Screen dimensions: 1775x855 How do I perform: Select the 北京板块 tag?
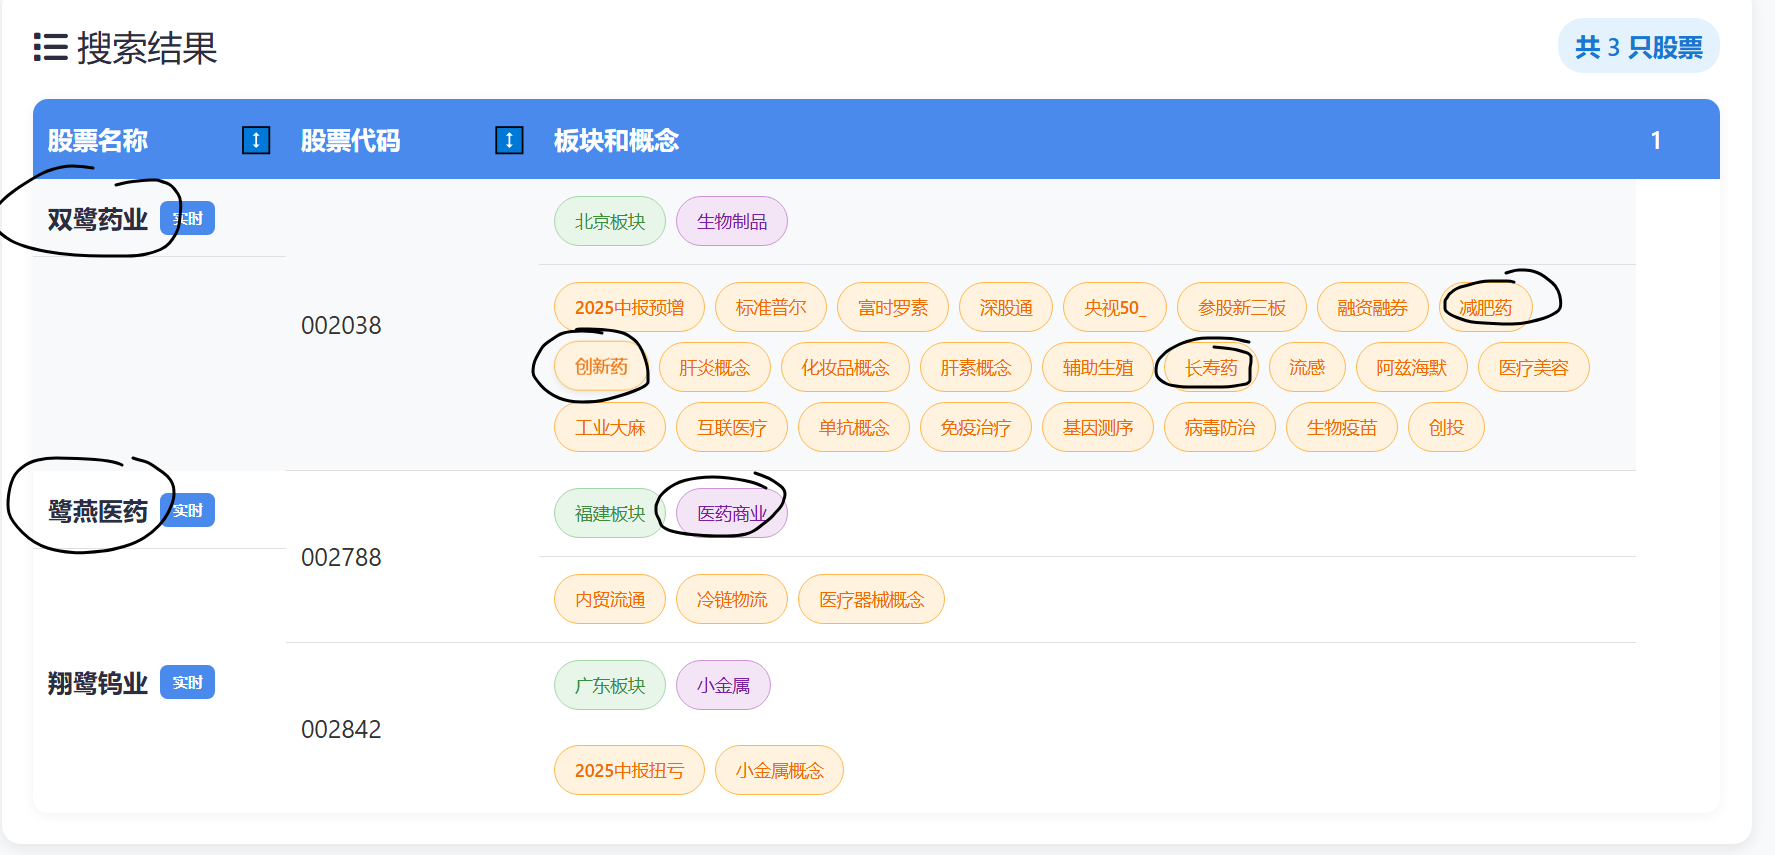(610, 221)
